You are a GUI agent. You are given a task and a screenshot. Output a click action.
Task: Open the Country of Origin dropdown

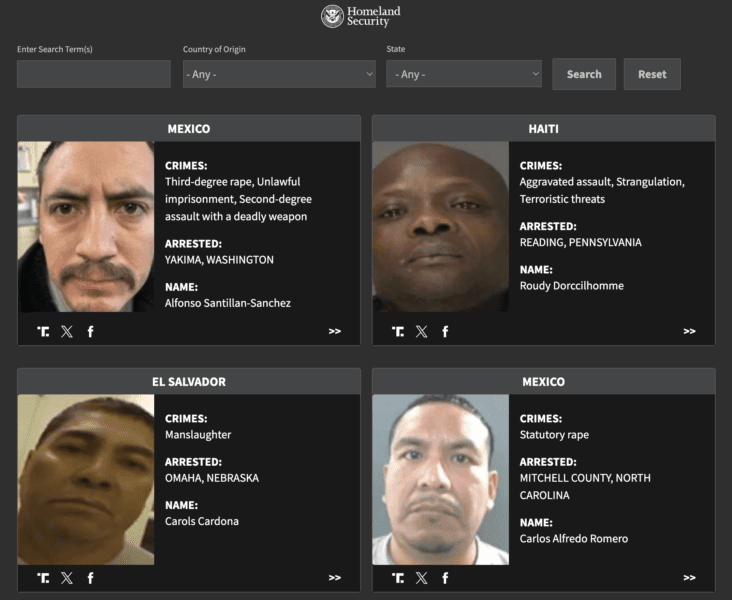pyautogui.click(x=279, y=74)
